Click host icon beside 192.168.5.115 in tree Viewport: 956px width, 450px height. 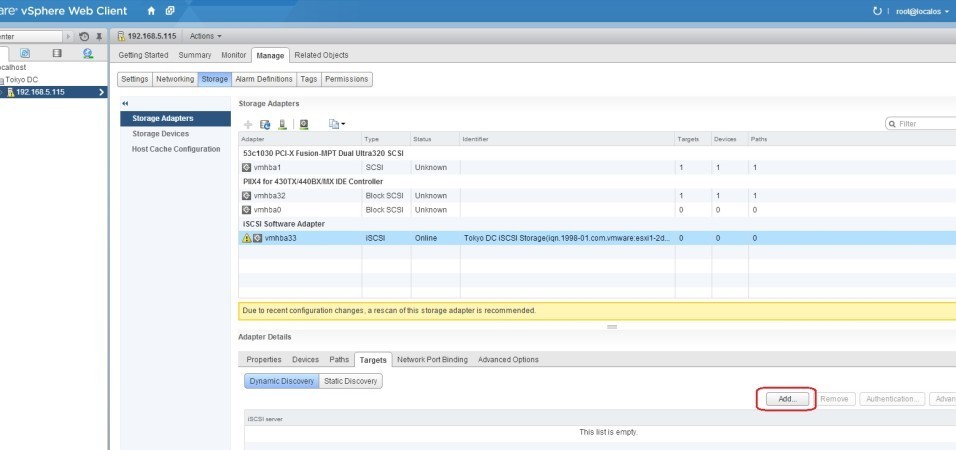(x=10, y=92)
